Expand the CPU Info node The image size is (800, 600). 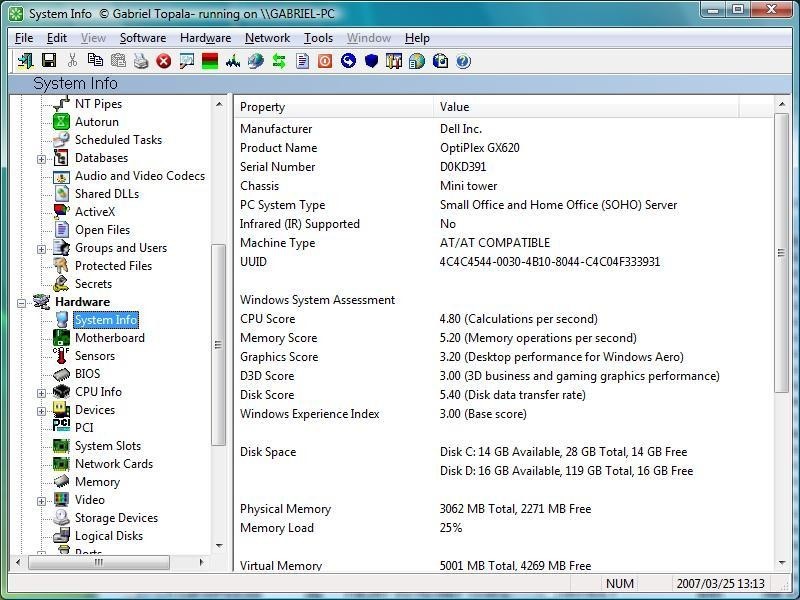point(42,392)
